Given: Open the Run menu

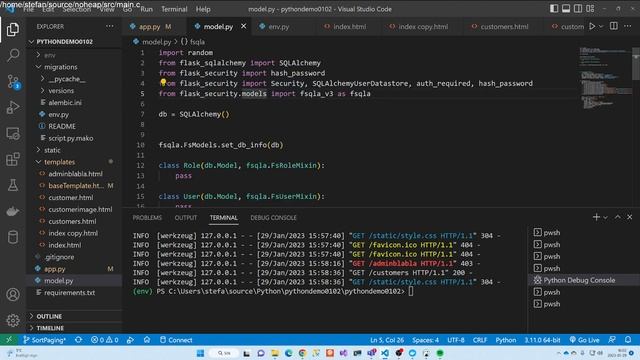Looking at the screenshot, I should pyautogui.click(x=146, y=9).
